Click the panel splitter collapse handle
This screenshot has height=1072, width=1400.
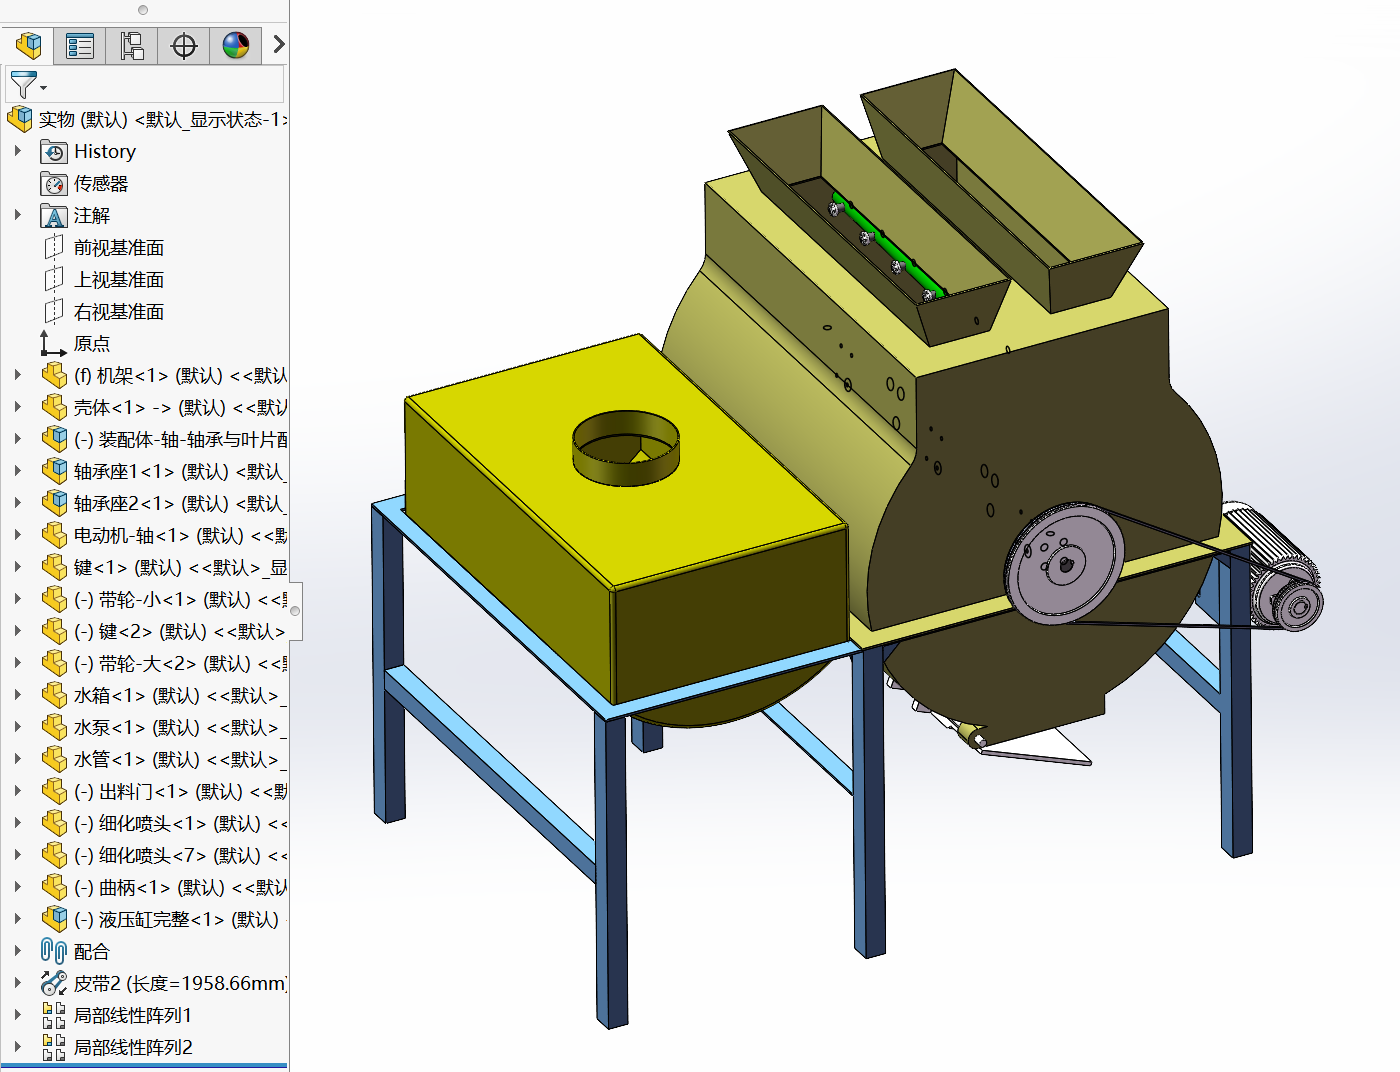pyautogui.click(x=295, y=610)
